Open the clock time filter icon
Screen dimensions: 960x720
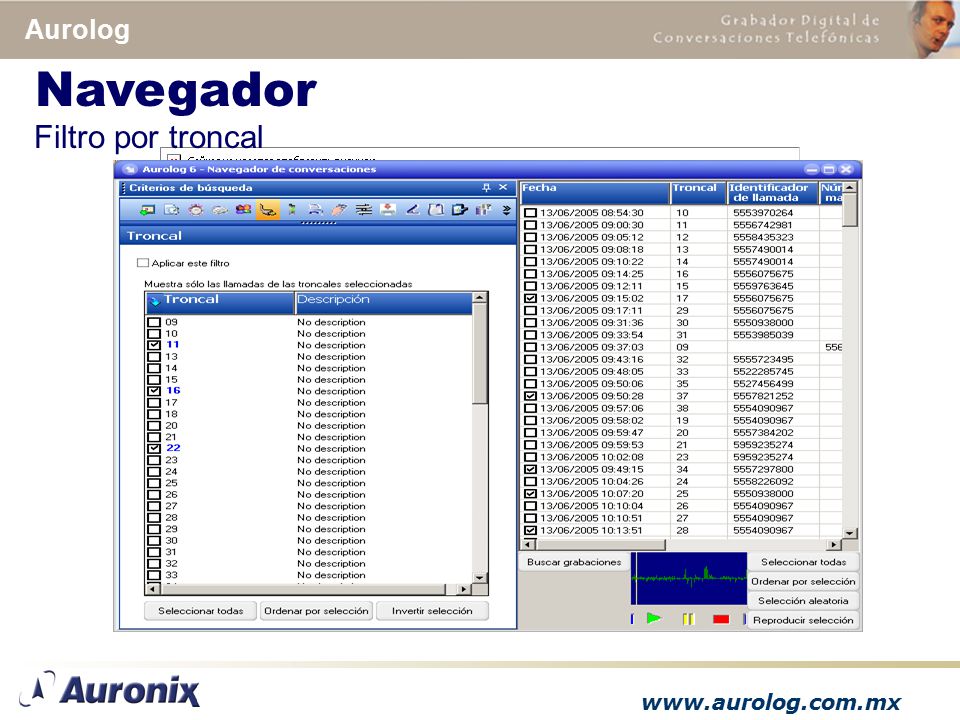pos(196,210)
